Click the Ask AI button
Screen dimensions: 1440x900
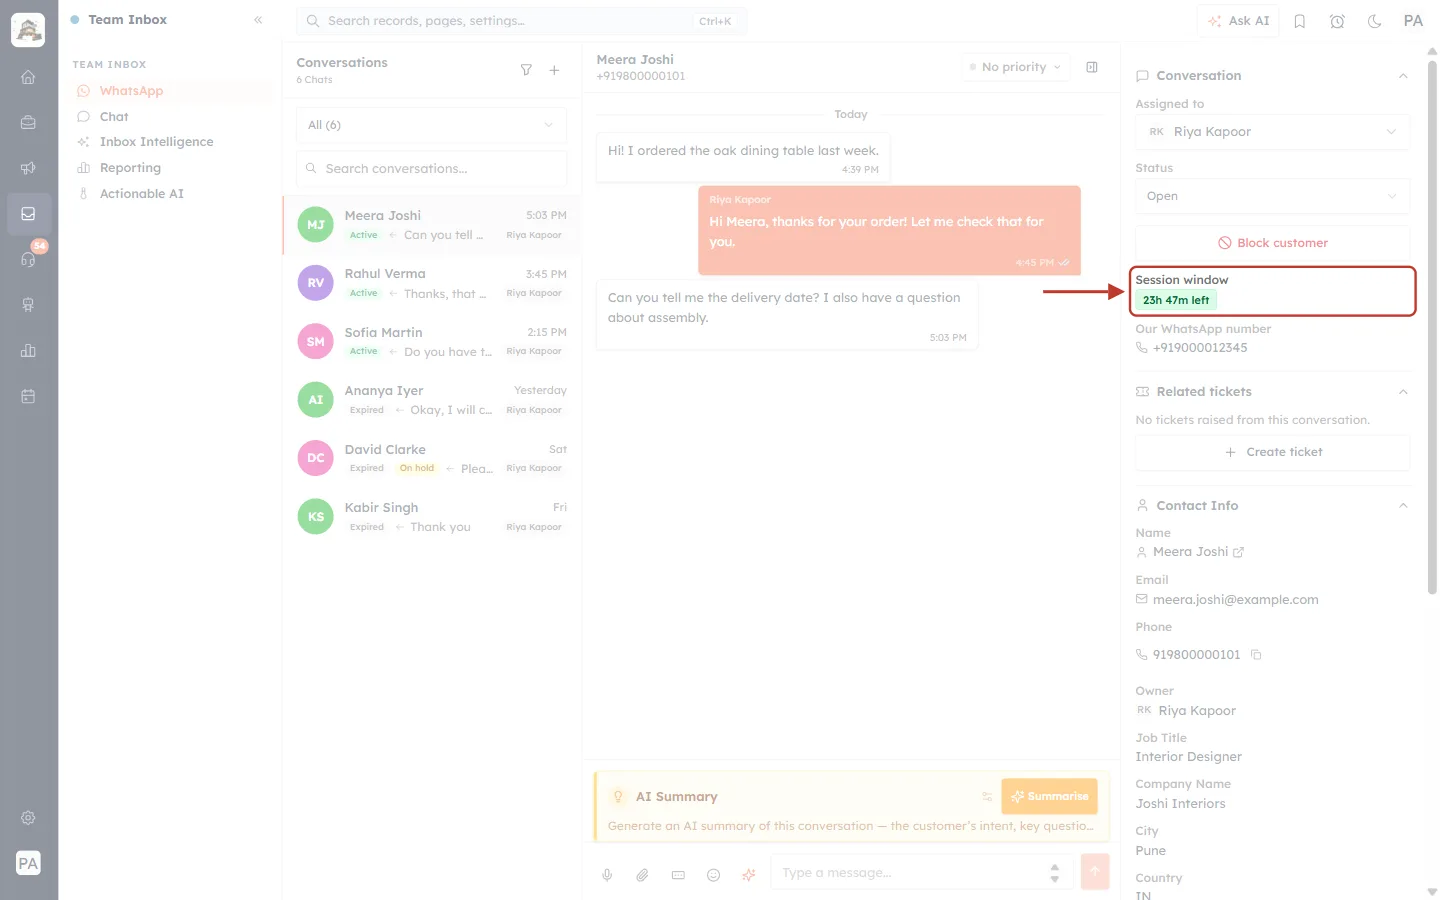pyautogui.click(x=1238, y=21)
